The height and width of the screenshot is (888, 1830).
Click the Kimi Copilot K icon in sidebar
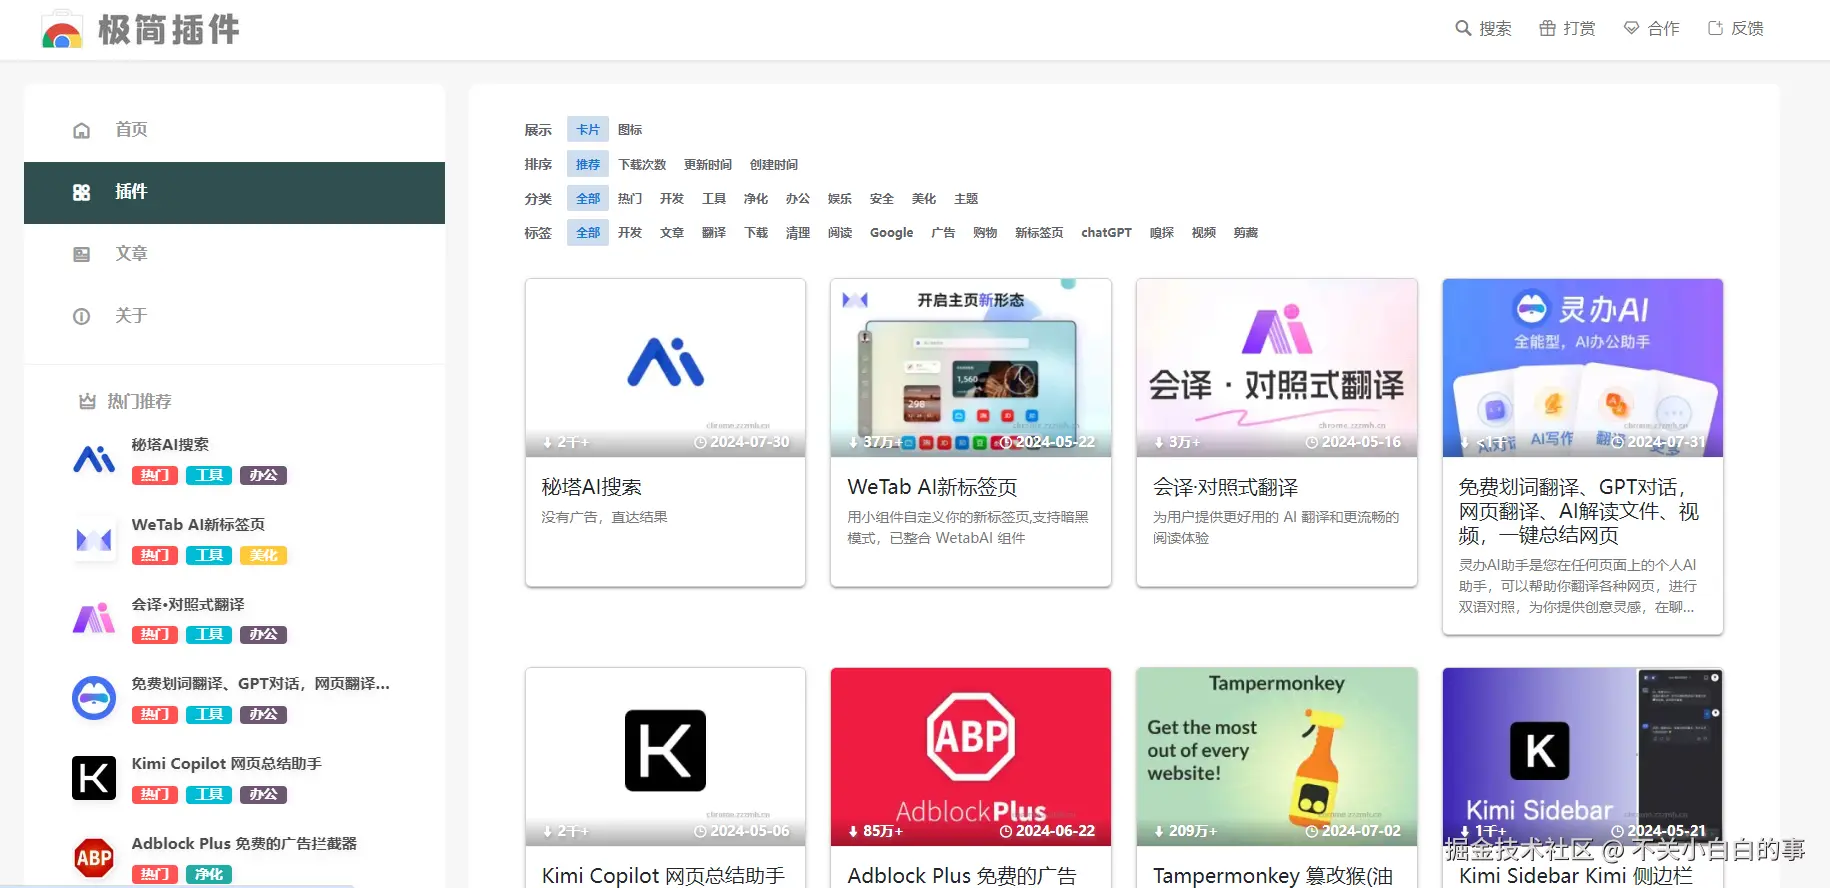coord(94,778)
